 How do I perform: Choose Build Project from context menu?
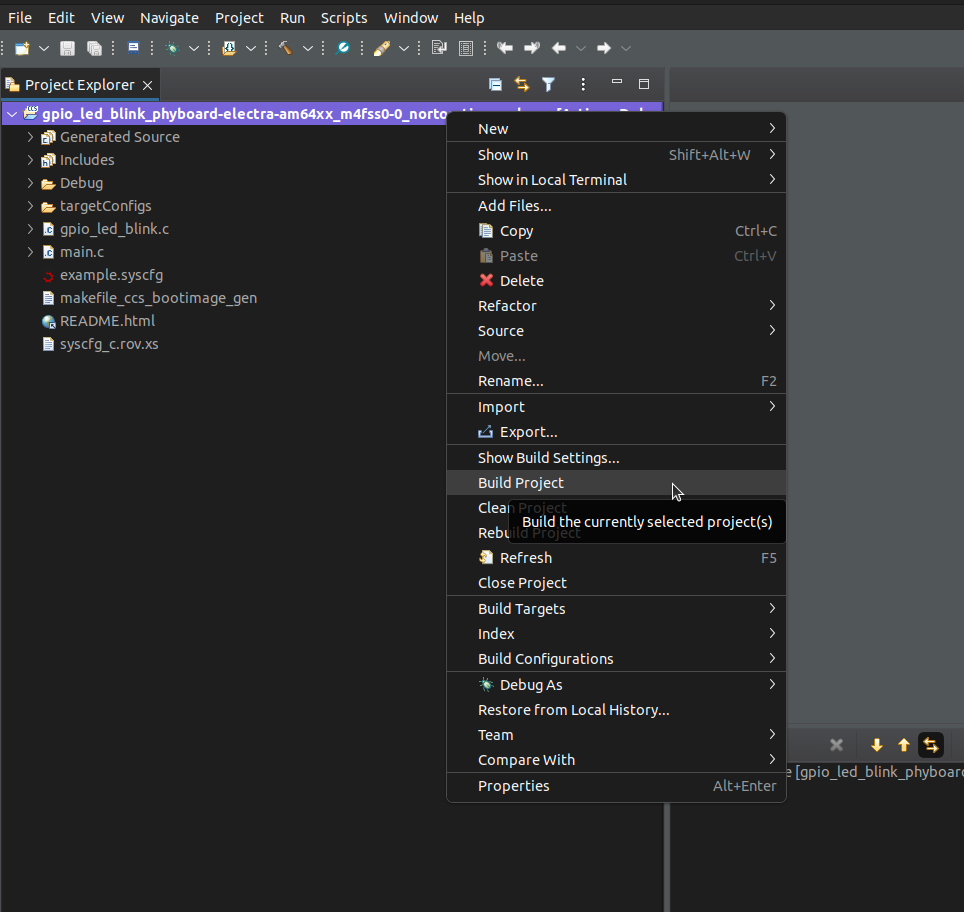click(616, 483)
